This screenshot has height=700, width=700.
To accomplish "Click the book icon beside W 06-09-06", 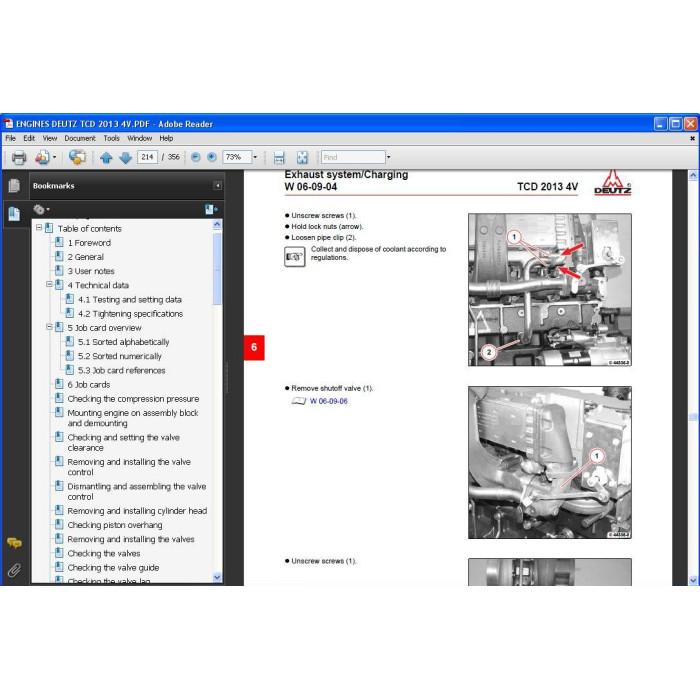I will coord(299,401).
